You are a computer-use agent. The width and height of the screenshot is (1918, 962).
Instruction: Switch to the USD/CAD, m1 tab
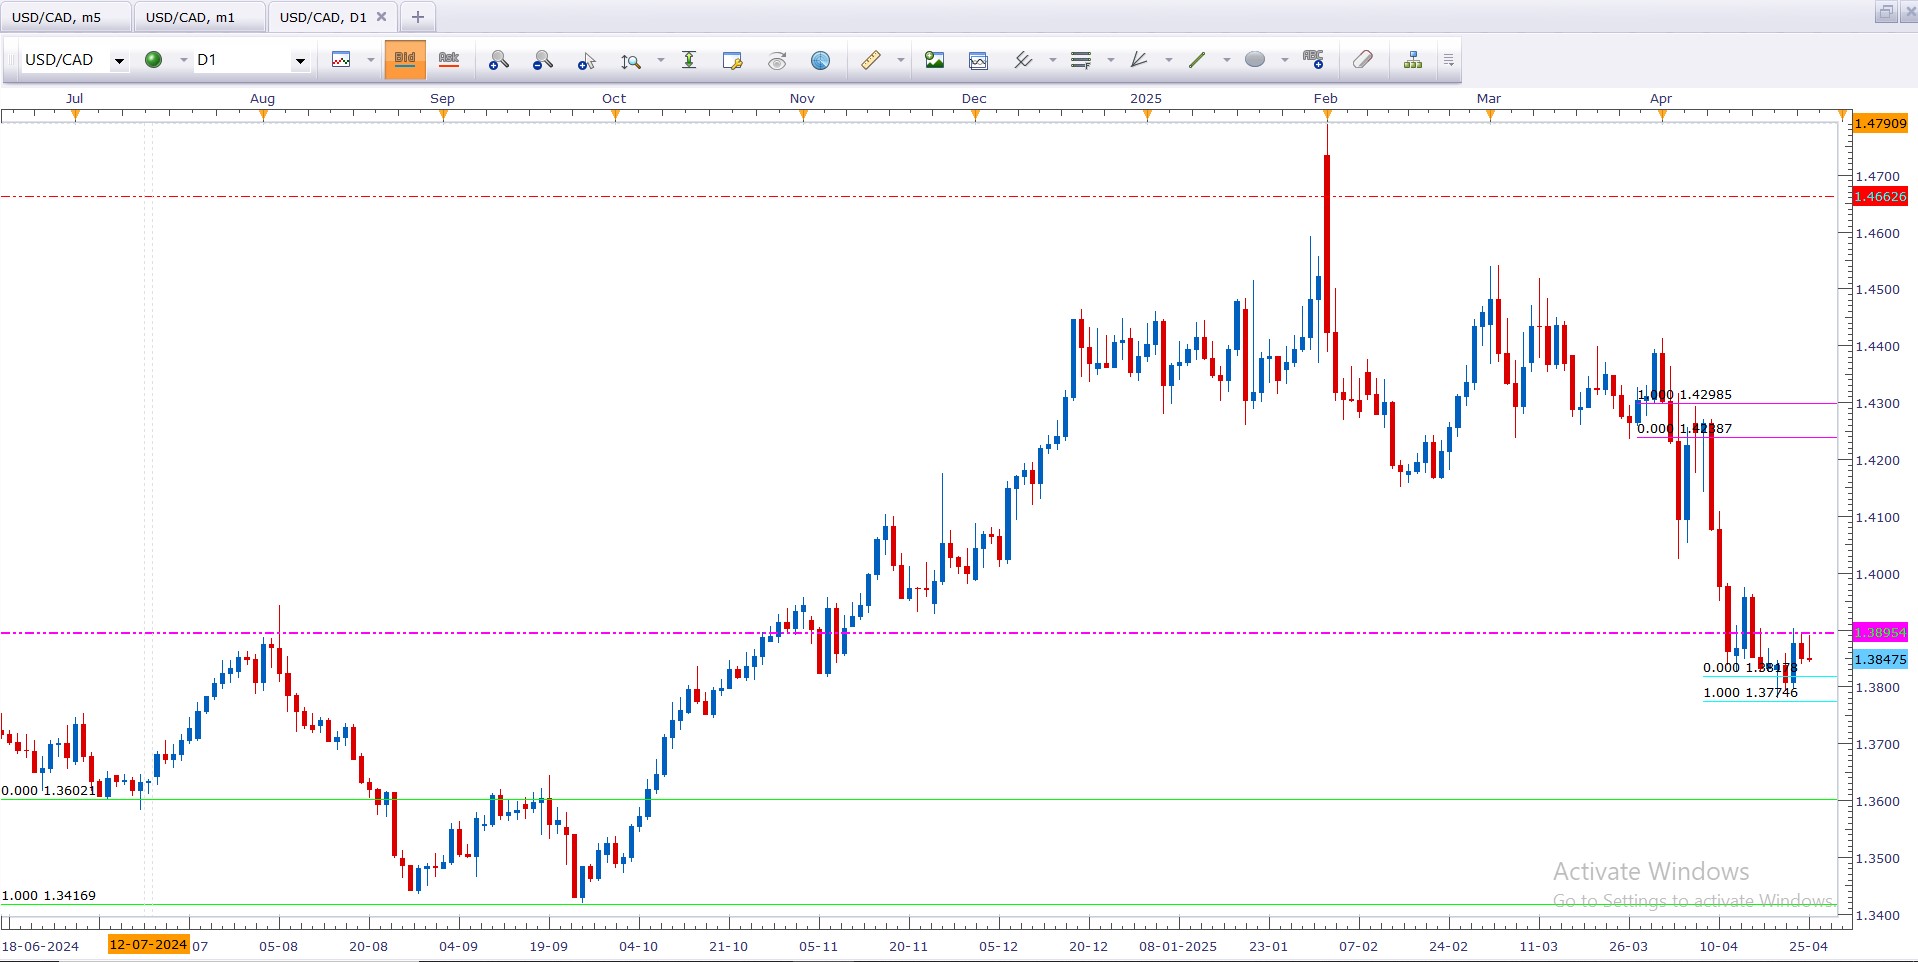pos(190,17)
